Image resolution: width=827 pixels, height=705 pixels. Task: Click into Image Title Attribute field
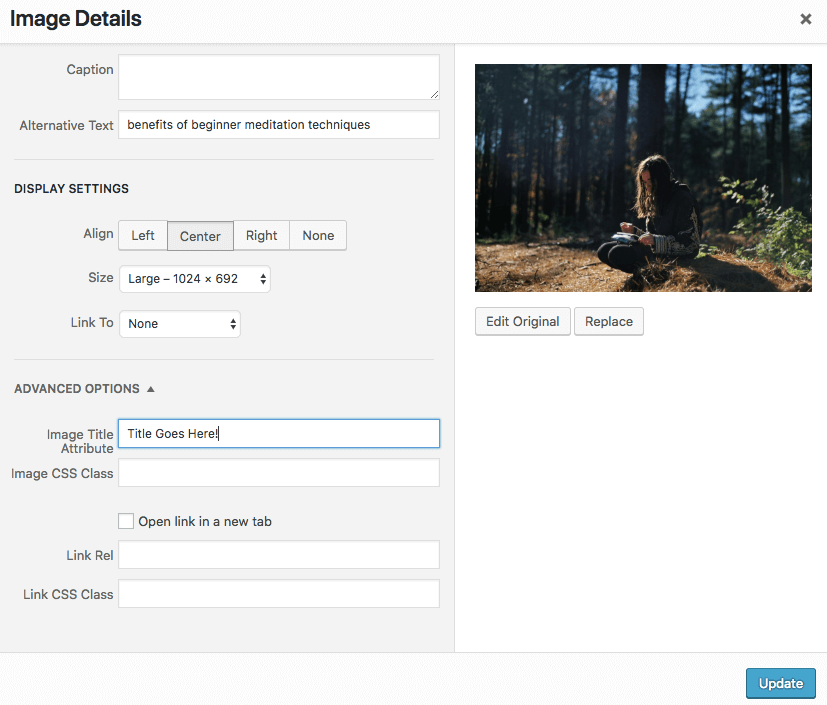278,434
